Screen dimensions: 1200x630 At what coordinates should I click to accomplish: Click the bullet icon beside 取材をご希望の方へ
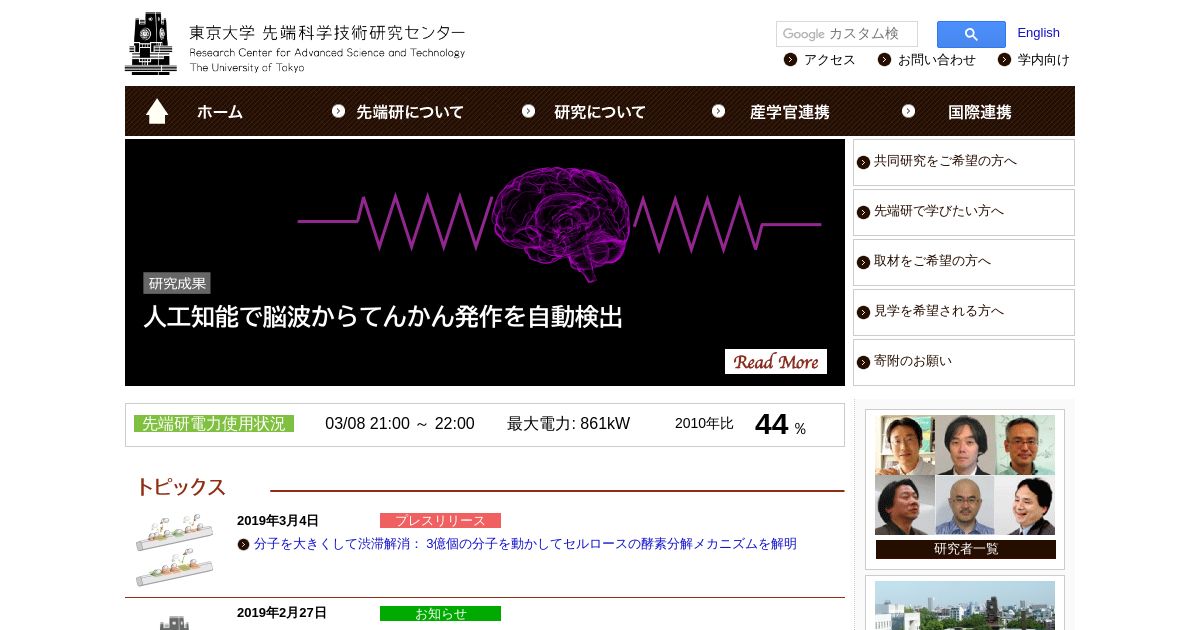tap(864, 262)
